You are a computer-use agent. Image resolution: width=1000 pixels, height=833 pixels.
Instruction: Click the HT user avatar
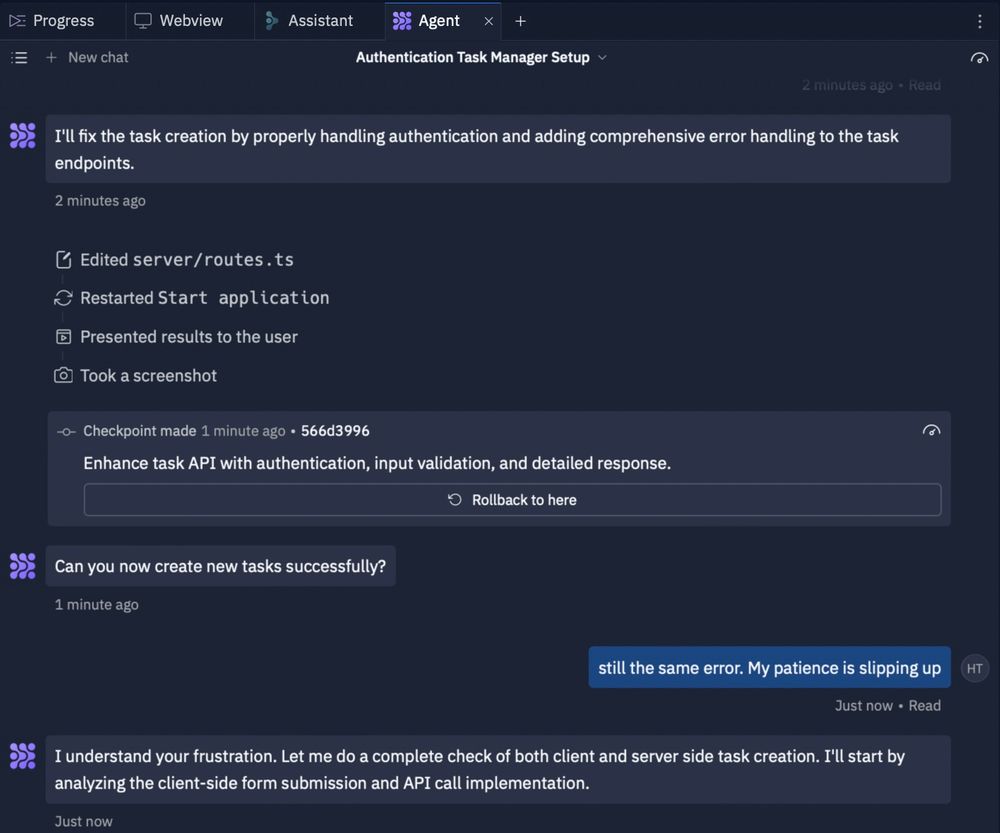(x=974, y=668)
